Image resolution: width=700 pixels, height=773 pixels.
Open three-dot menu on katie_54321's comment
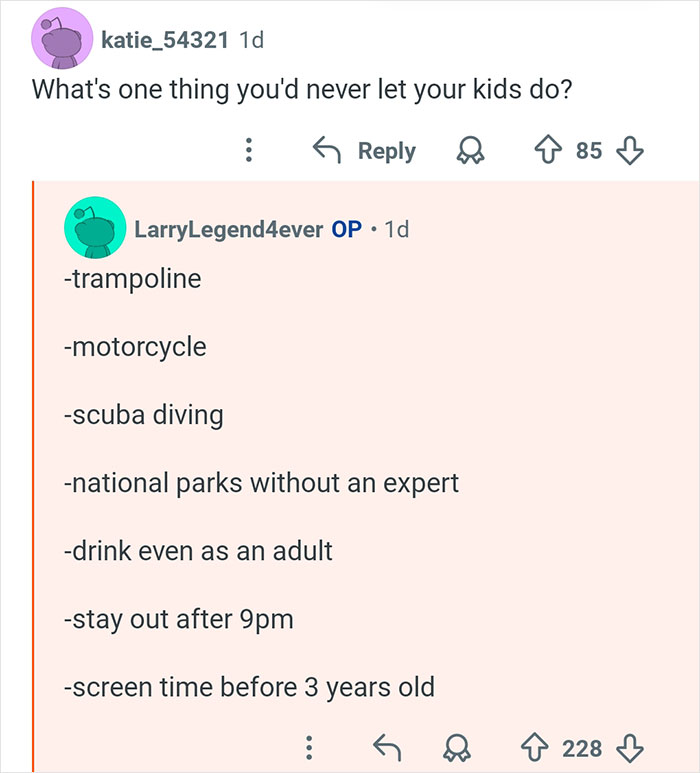[x=248, y=151]
